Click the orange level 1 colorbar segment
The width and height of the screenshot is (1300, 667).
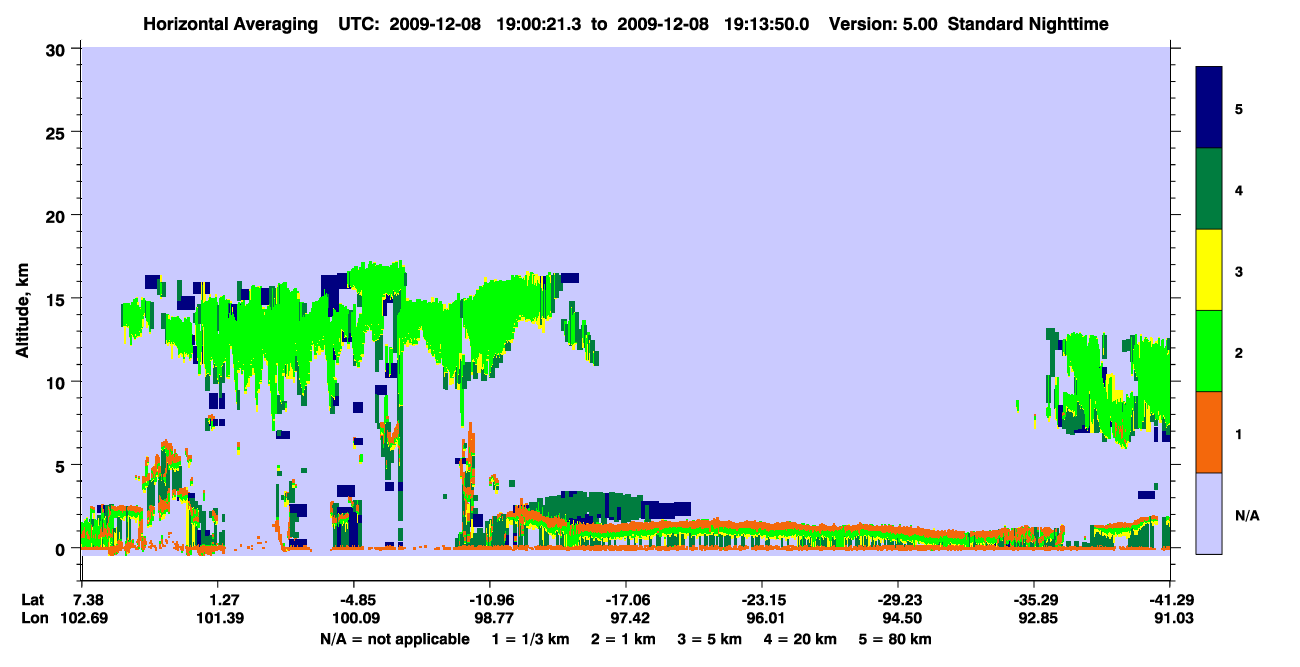pos(1209,432)
